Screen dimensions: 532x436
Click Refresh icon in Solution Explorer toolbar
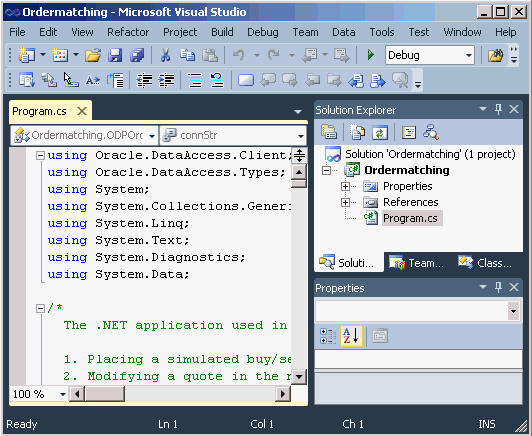380,132
